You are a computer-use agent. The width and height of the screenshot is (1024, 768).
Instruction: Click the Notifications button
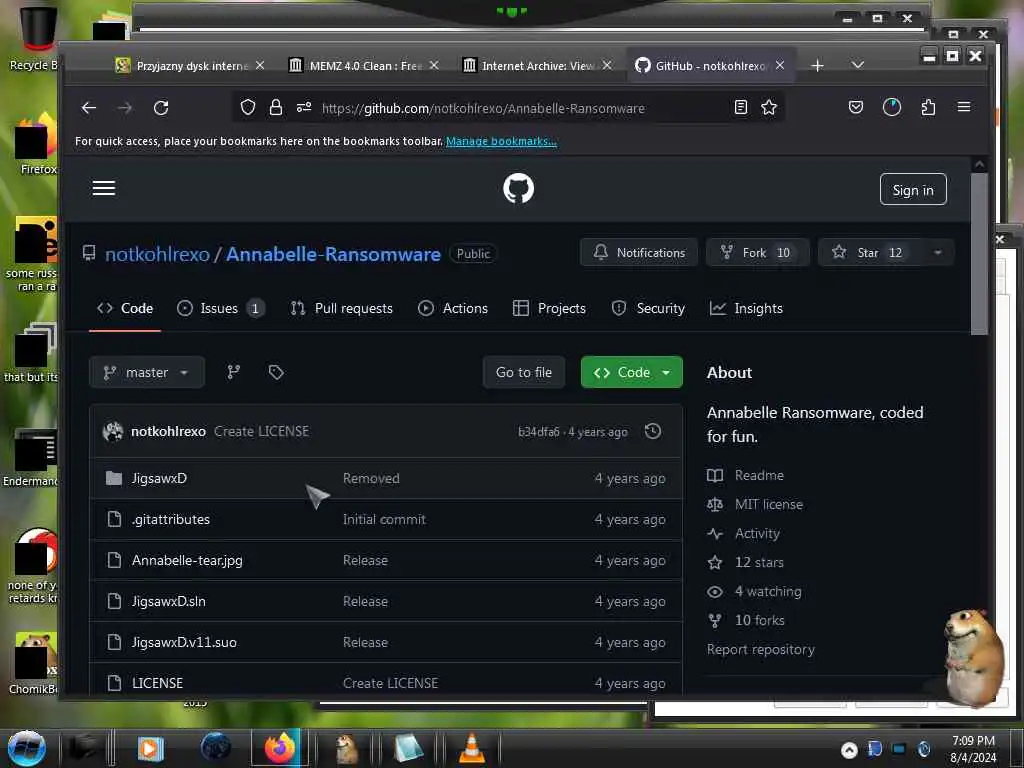point(639,253)
